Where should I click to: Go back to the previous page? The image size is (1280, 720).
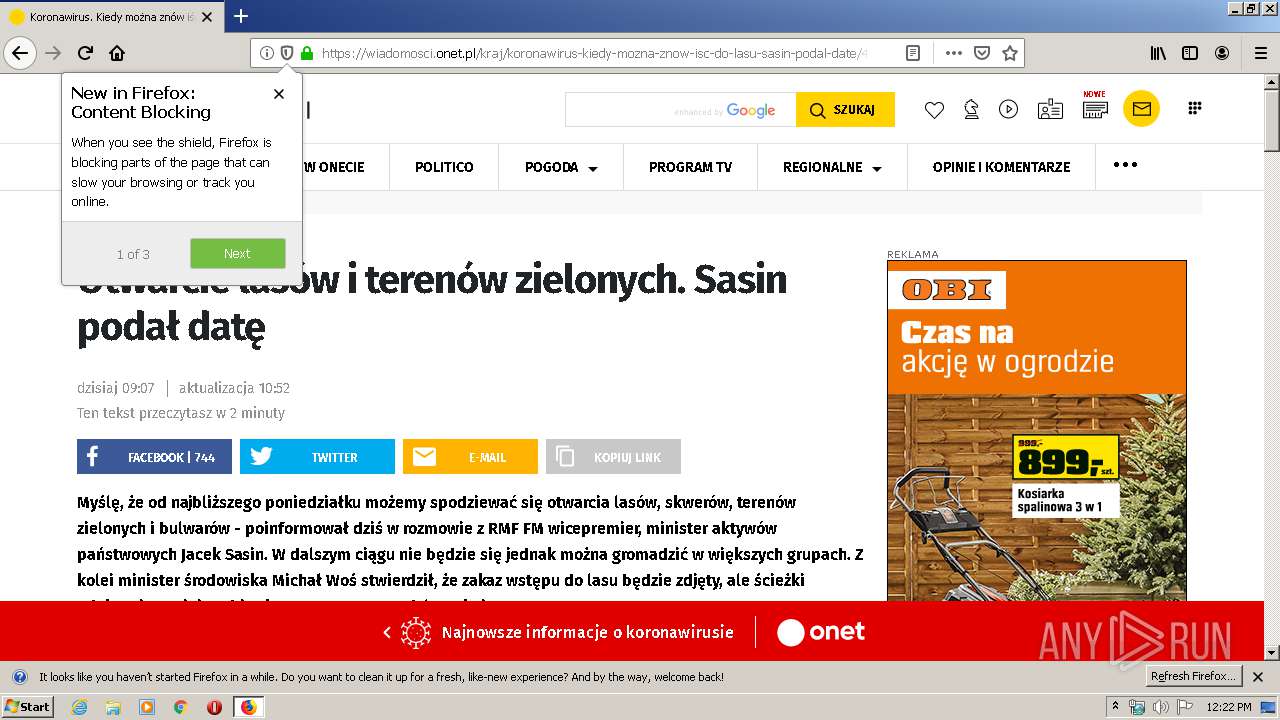click(19, 53)
